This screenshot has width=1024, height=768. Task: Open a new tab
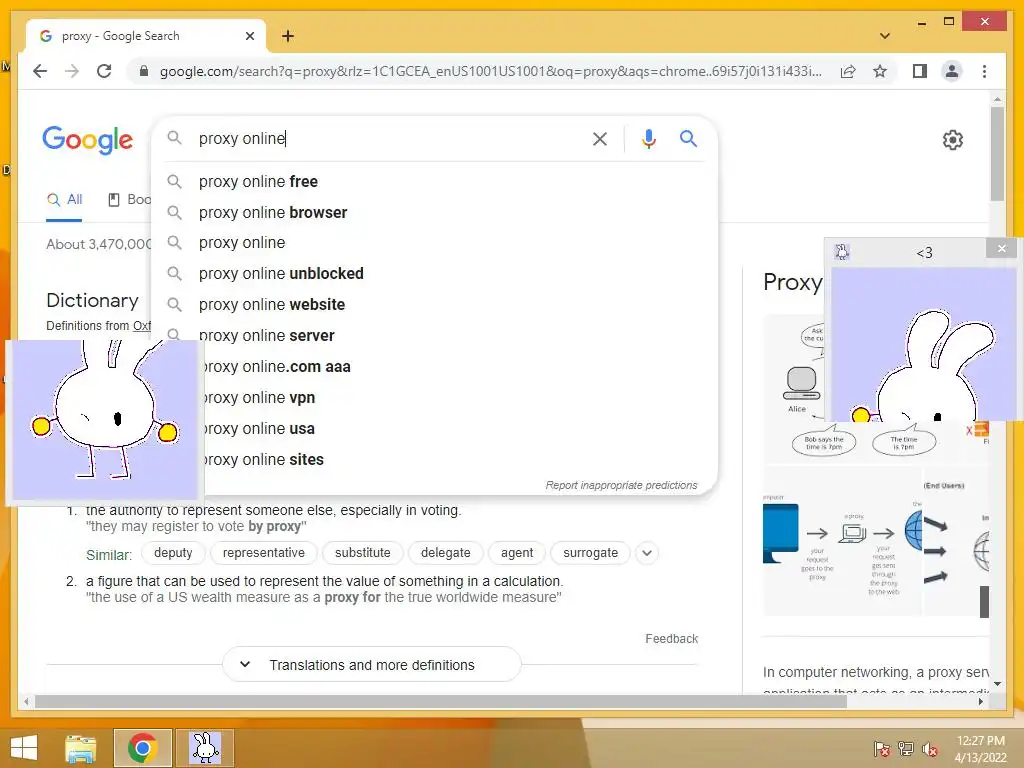pos(288,36)
